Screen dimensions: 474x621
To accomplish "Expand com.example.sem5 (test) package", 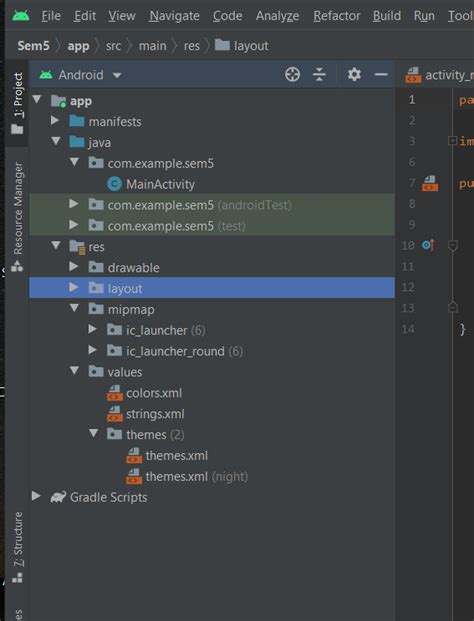I will pos(74,225).
